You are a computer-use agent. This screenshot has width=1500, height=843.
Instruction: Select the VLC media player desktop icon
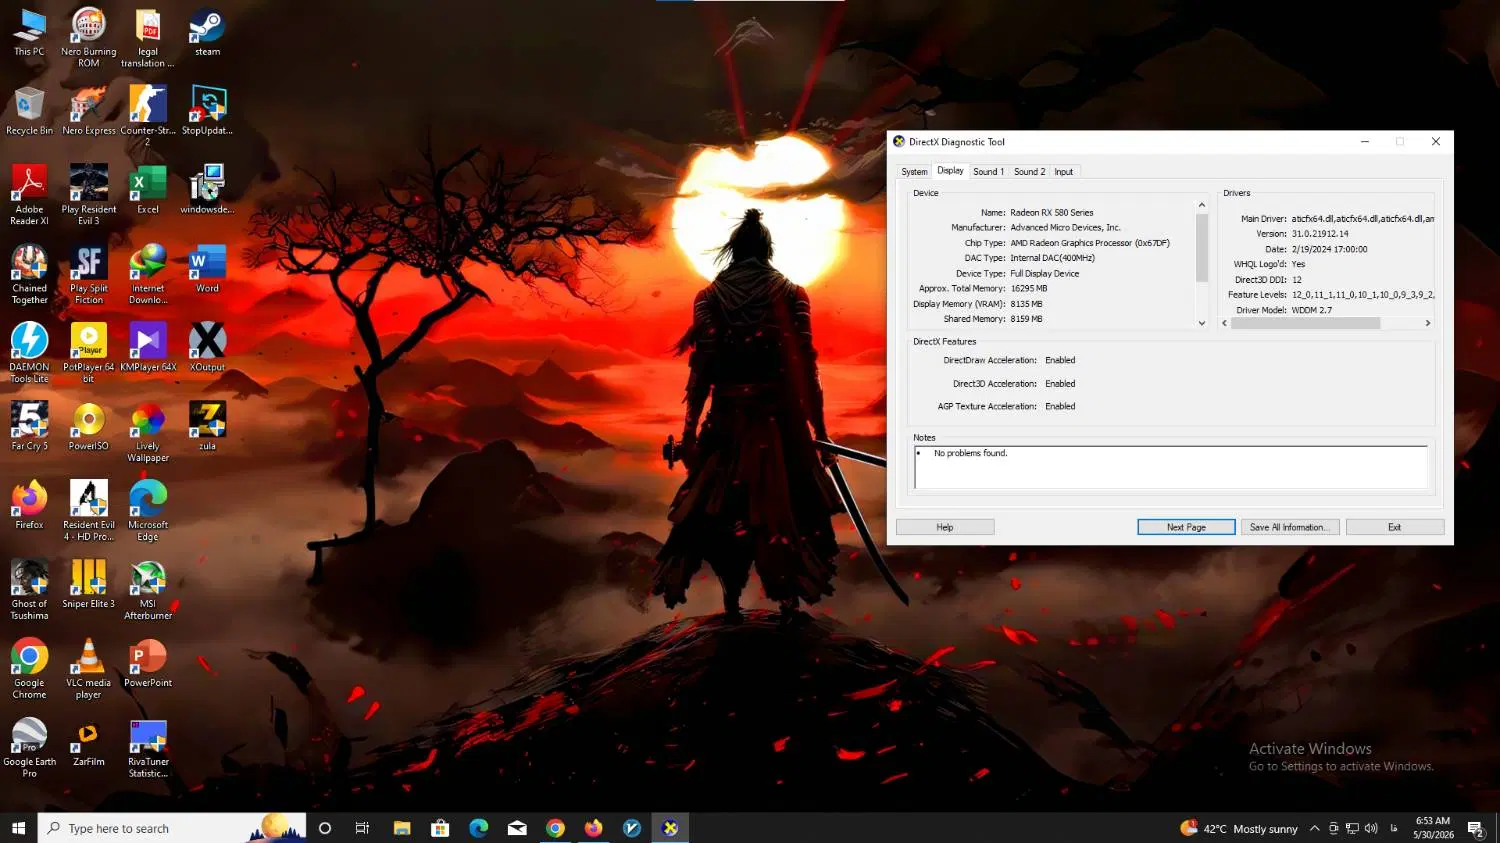tap(88, 669)
